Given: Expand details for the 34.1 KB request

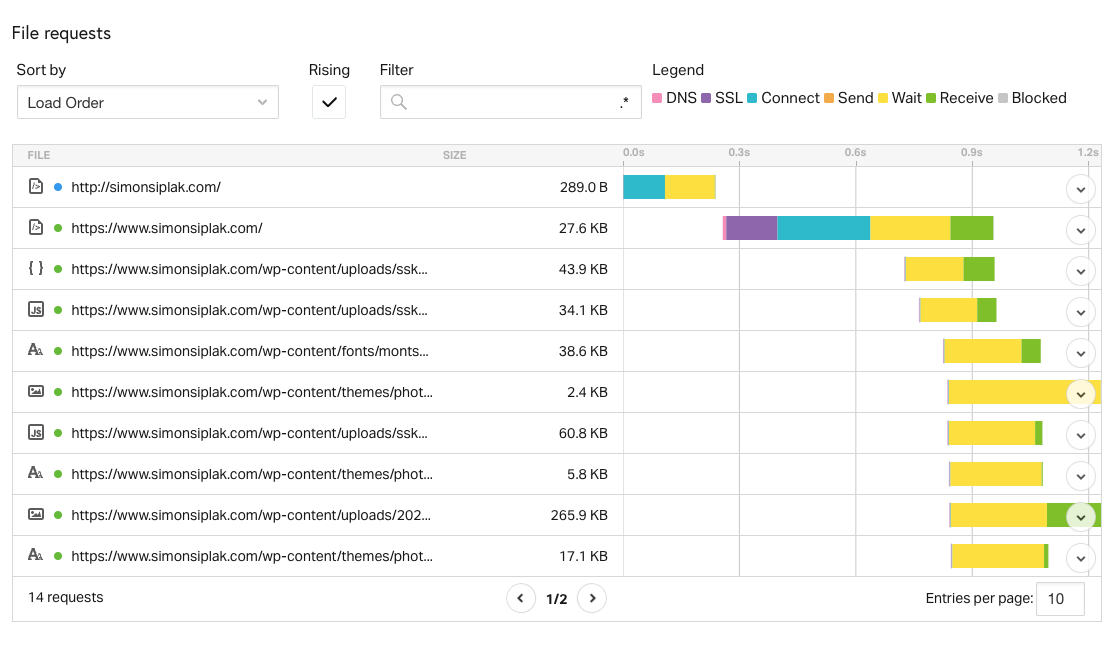Looking at the screenshot, I should pos(1081,312).
